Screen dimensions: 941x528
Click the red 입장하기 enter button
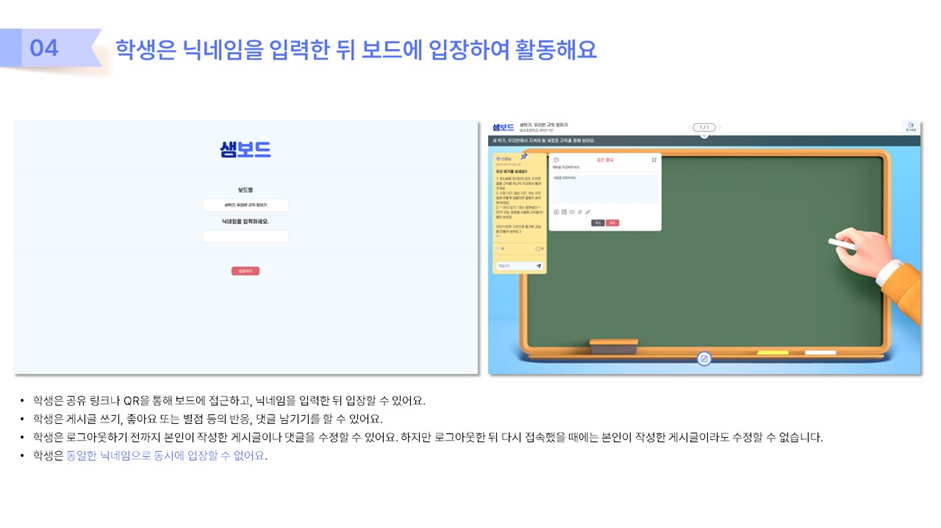[245, 271]
